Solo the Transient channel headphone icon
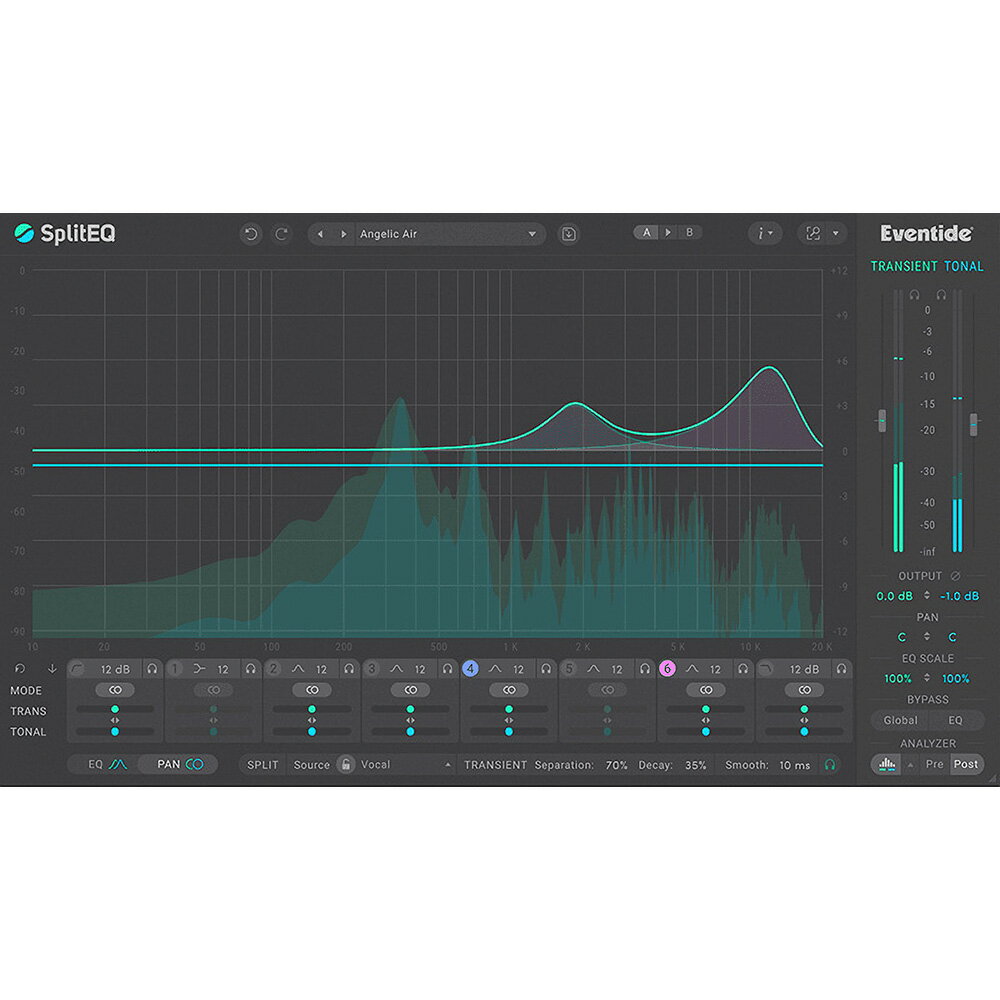Viewport: 1000px width, 1000px height. coord(914,295)
